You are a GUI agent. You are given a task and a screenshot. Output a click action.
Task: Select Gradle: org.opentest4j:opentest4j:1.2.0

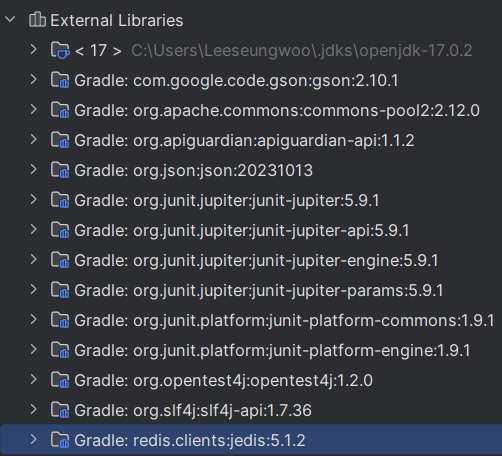point(224,381)
